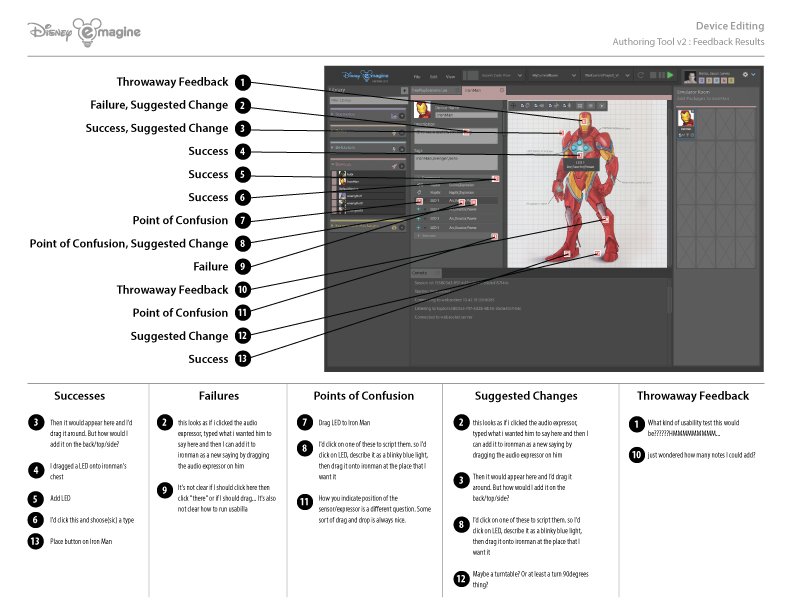Switch to the IronMan editor tab

pyautogui.click(x=484, y=90)
